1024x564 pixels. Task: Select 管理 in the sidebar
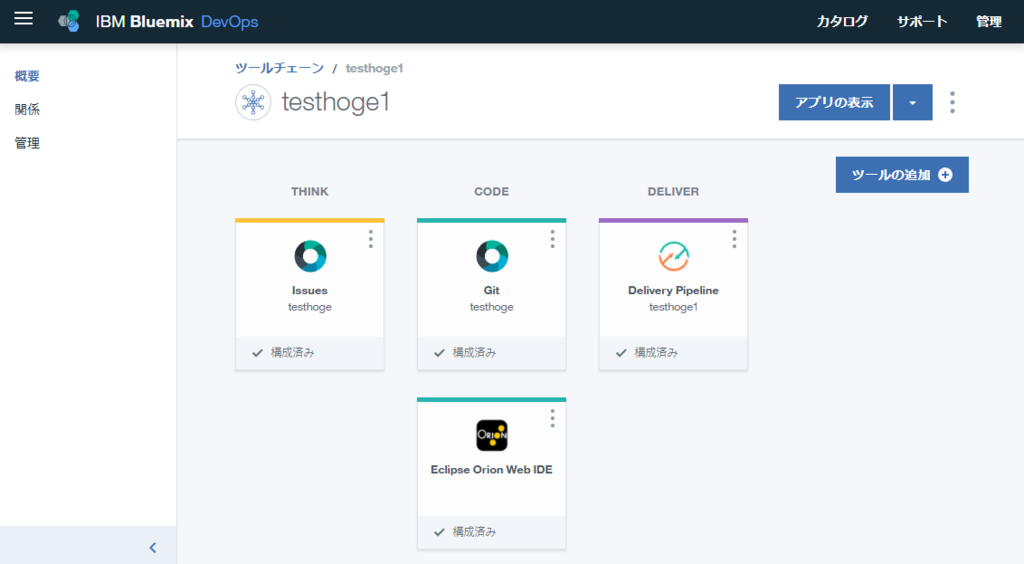point(27,143)
